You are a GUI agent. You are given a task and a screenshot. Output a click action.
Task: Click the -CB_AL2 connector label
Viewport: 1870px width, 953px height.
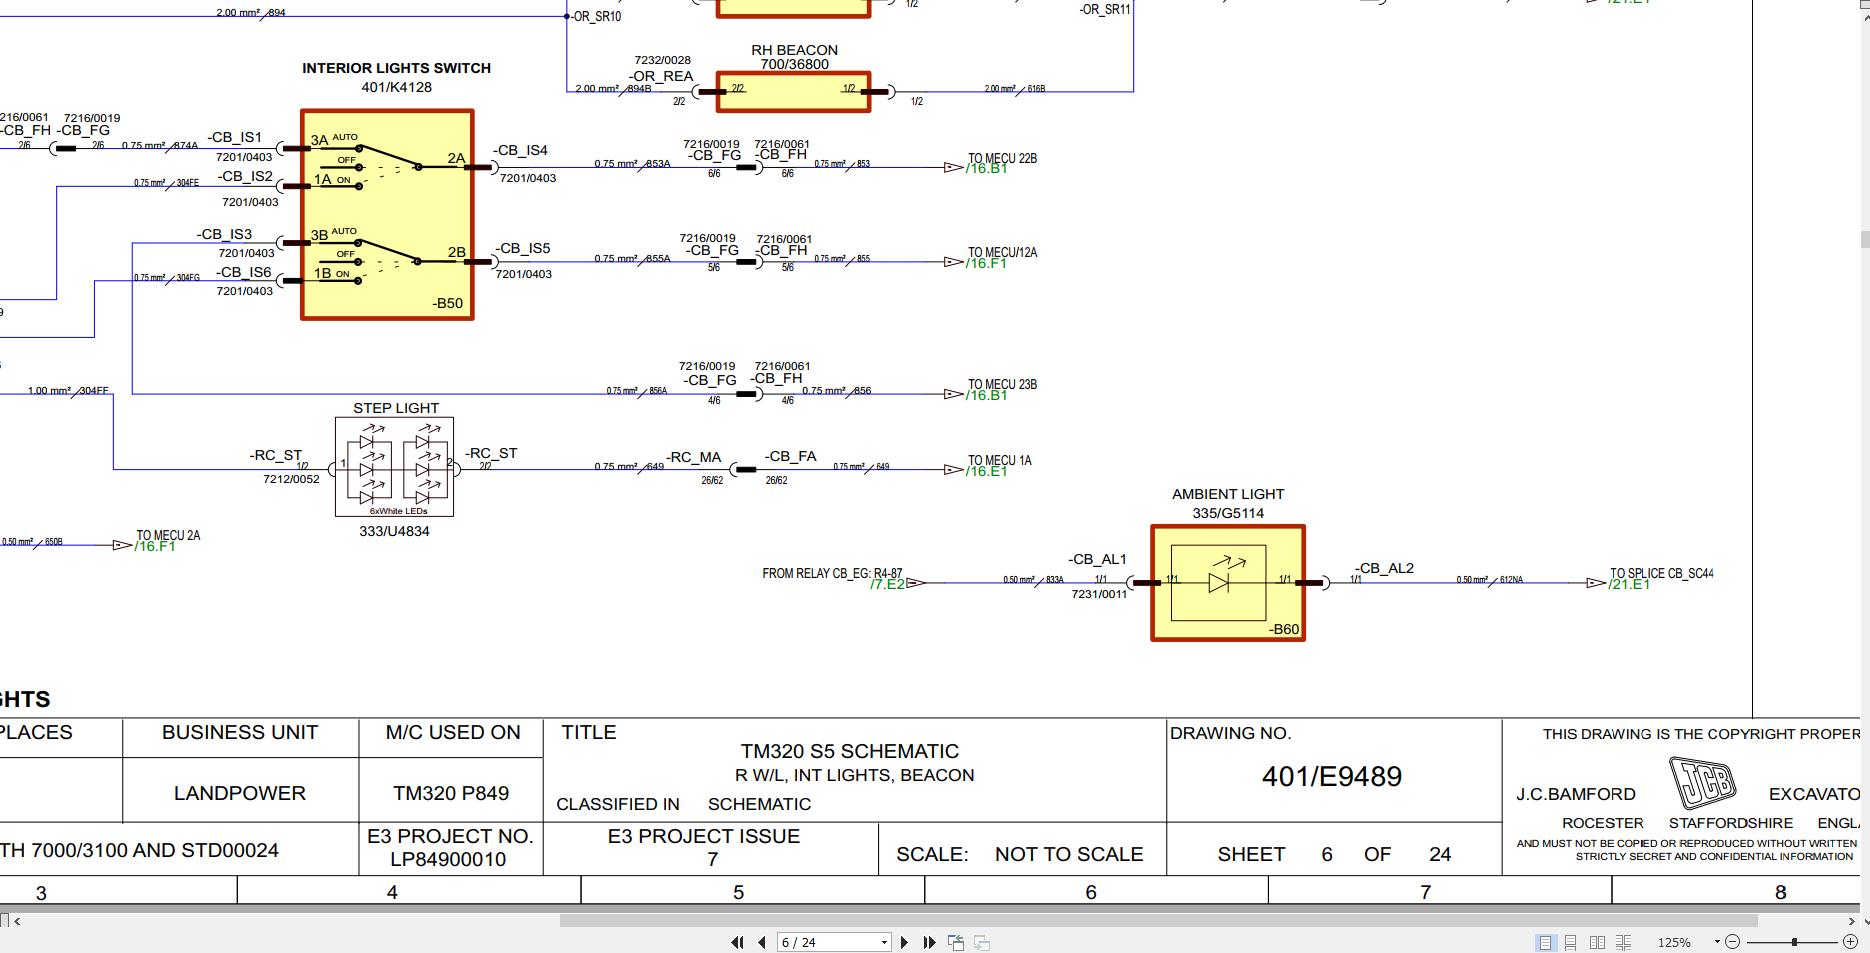(x=1384, y=568)
